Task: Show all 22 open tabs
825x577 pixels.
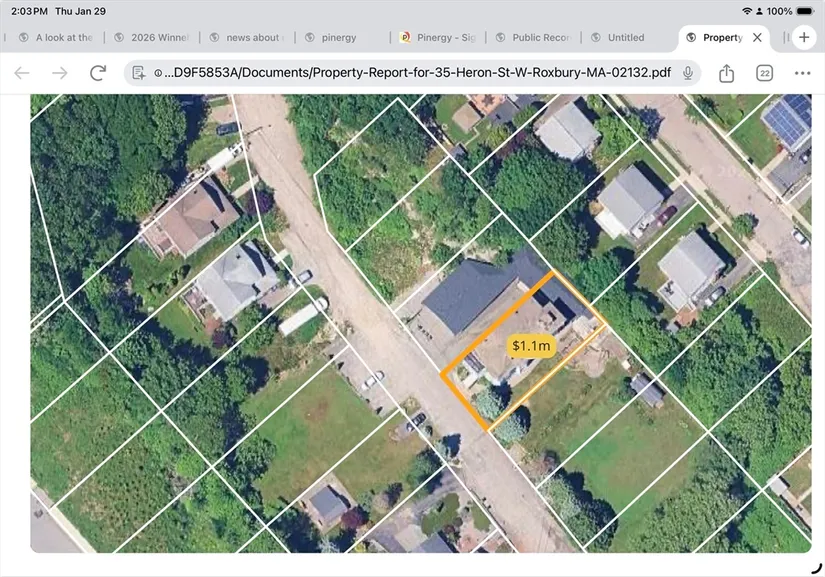Action: [x=764, y=73]
